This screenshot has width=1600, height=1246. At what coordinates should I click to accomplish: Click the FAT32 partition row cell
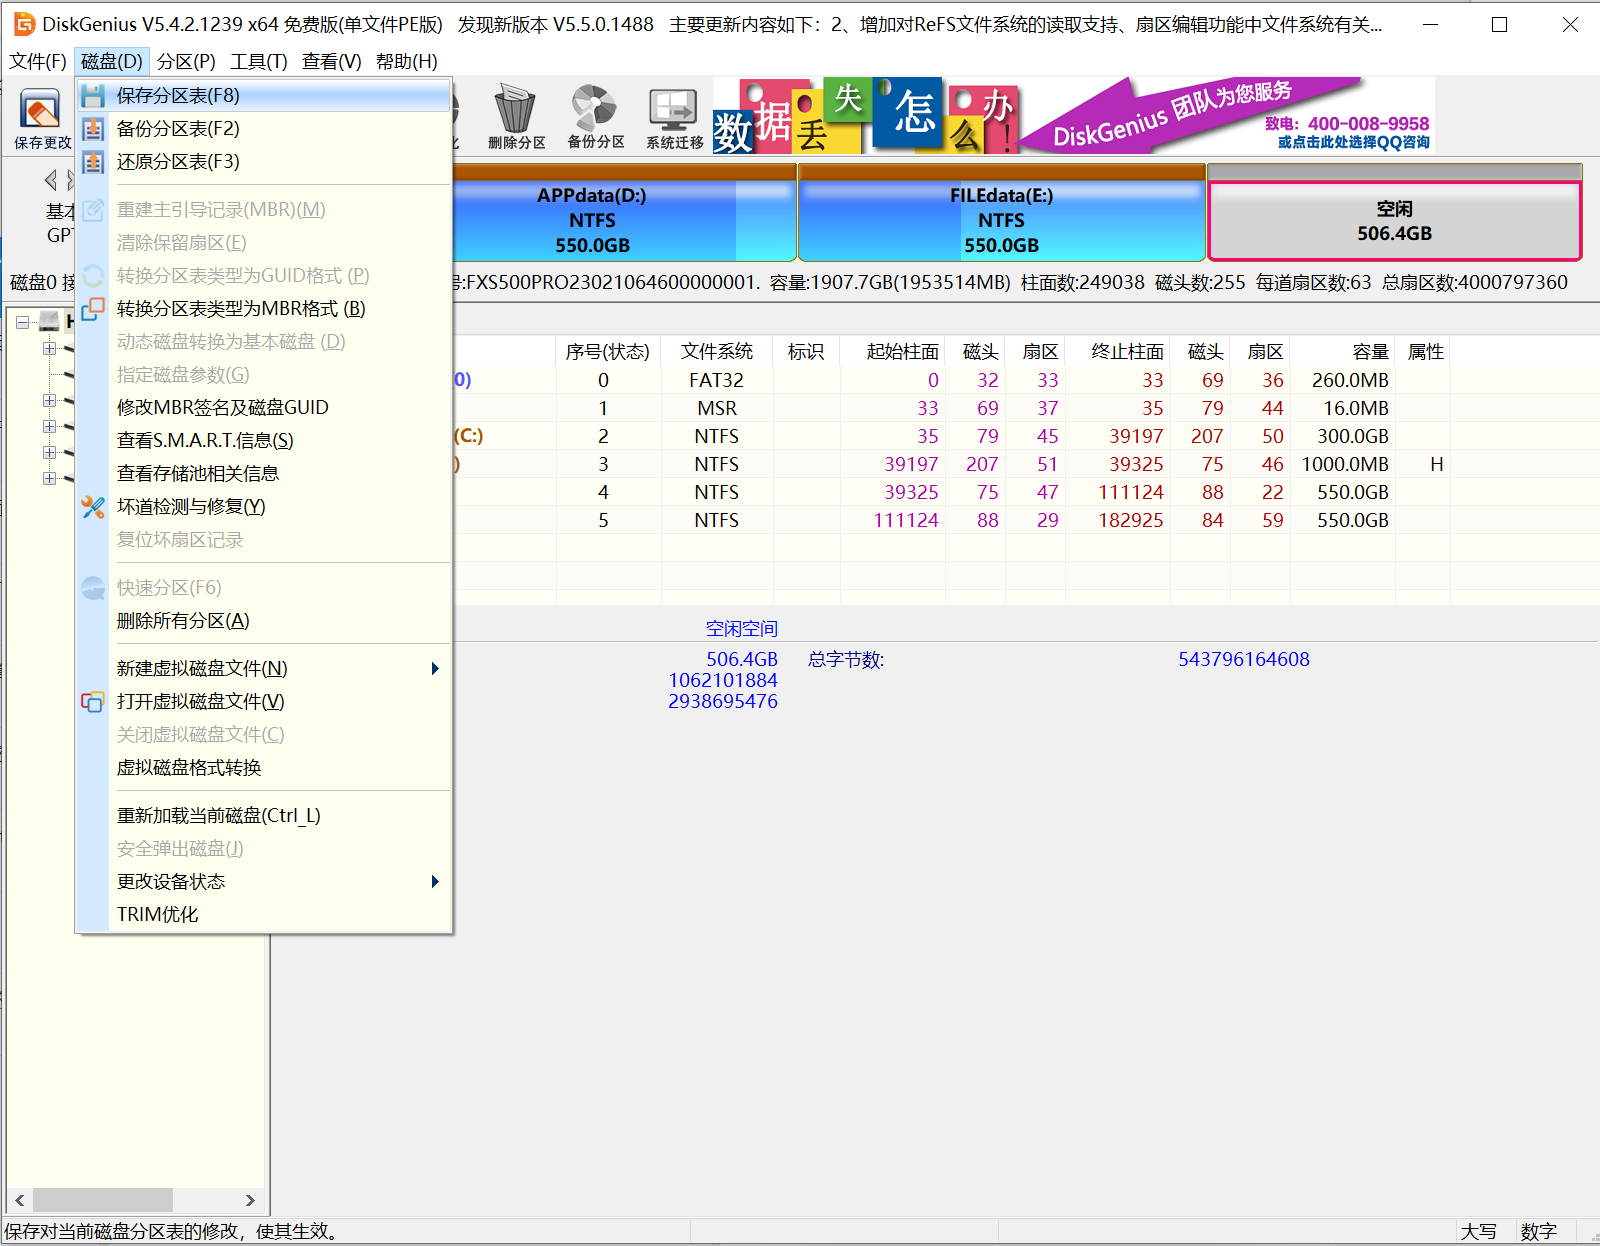[x=717, y=380]
